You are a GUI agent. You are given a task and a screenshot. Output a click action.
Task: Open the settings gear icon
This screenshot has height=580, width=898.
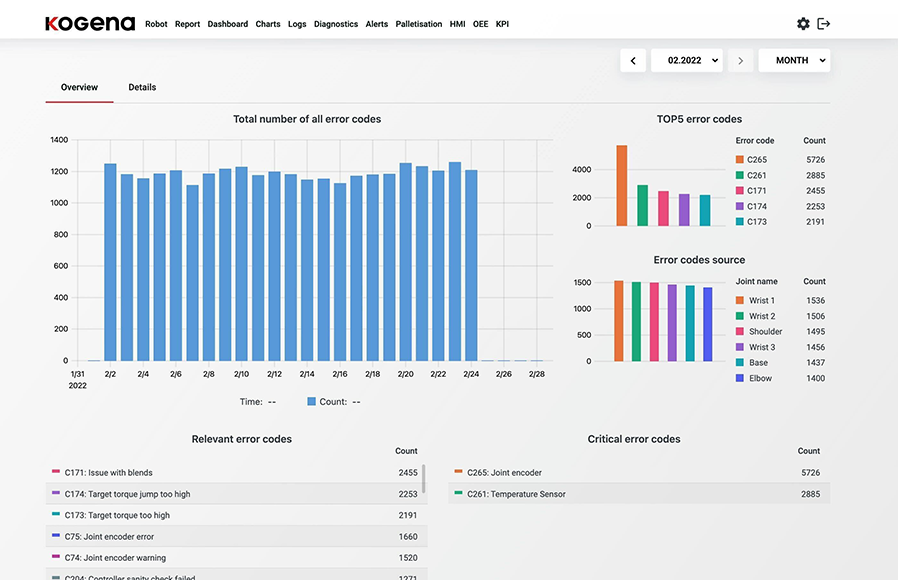803,24
